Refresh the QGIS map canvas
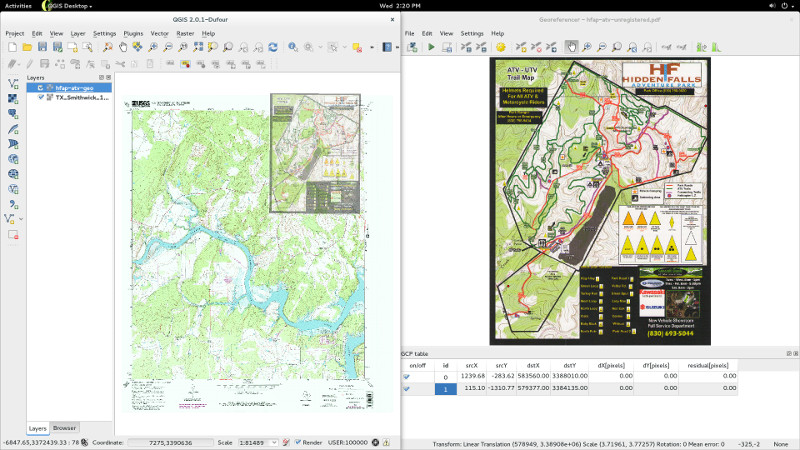 point(273,47)
